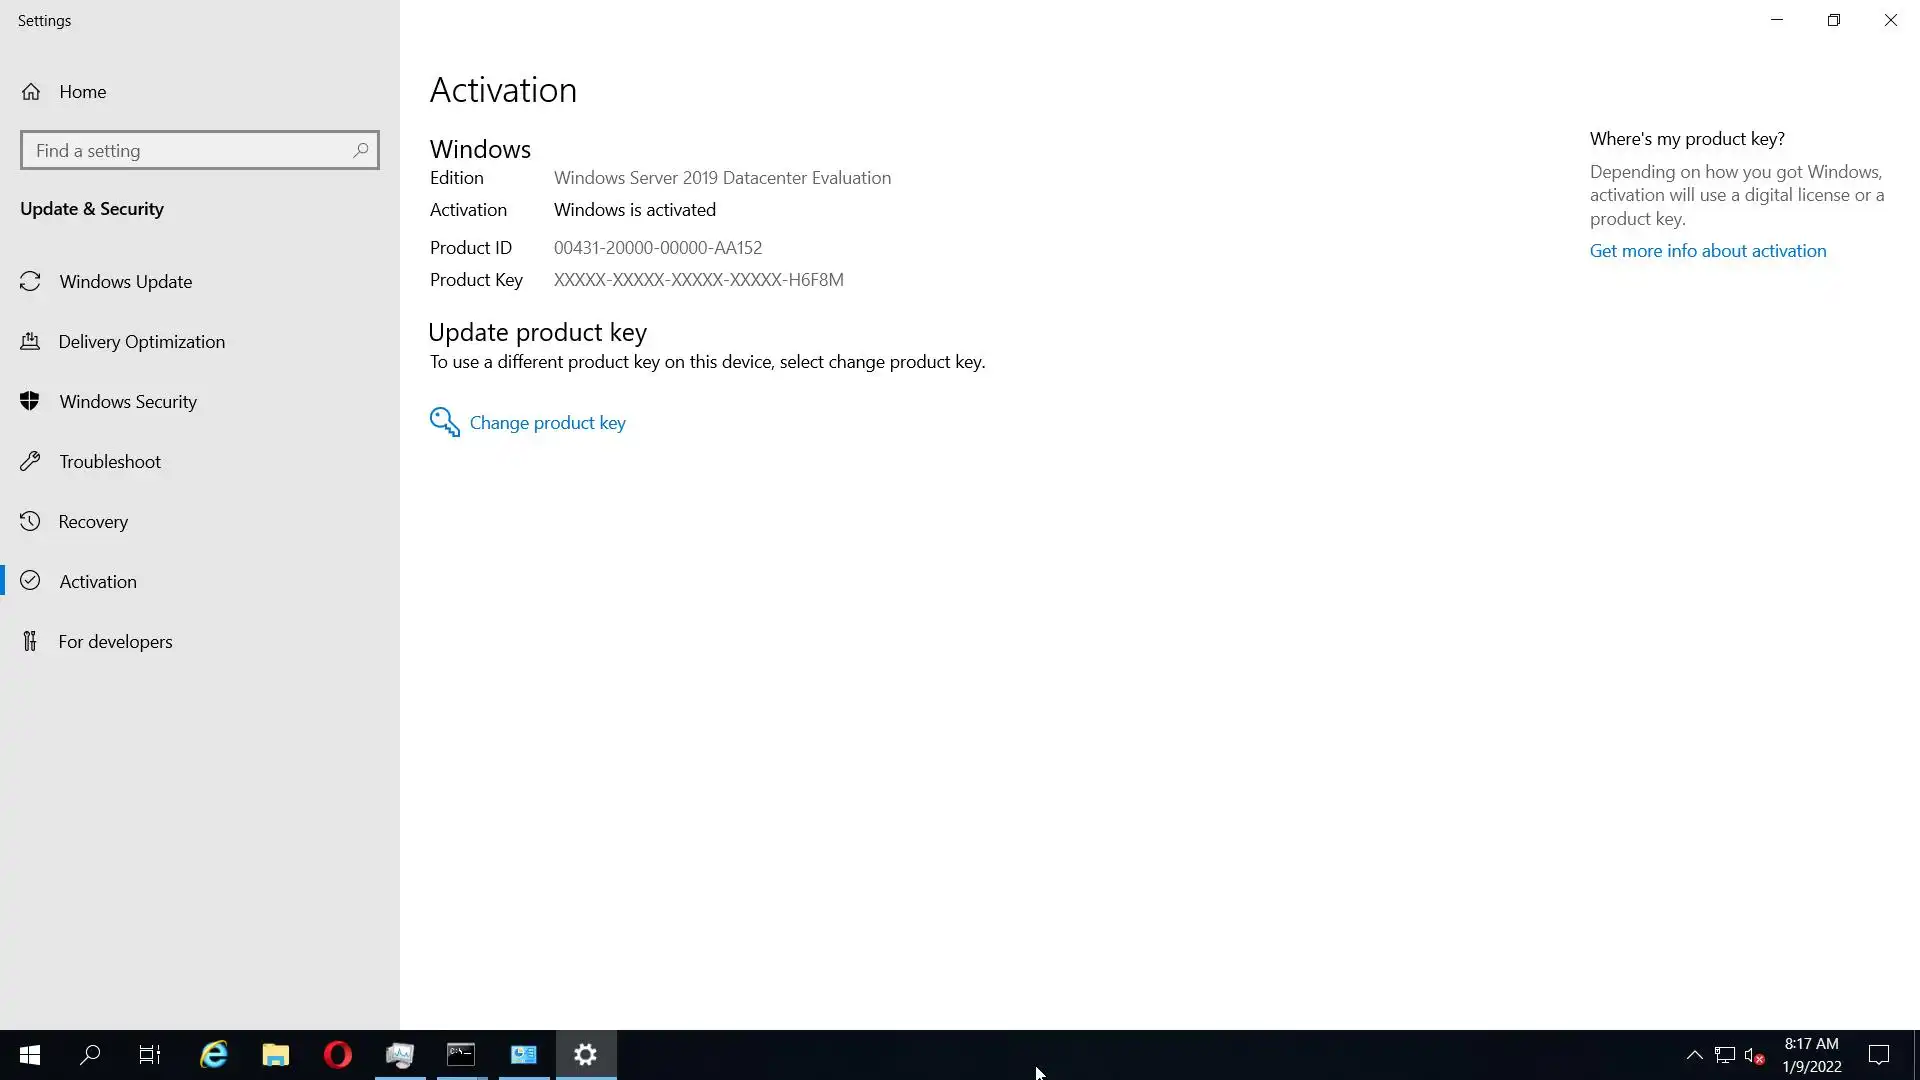Click the muted volume tray icon
Image resolution: width=1920 pixels, height=1080 pixels.
[x=1753, y=1055]
